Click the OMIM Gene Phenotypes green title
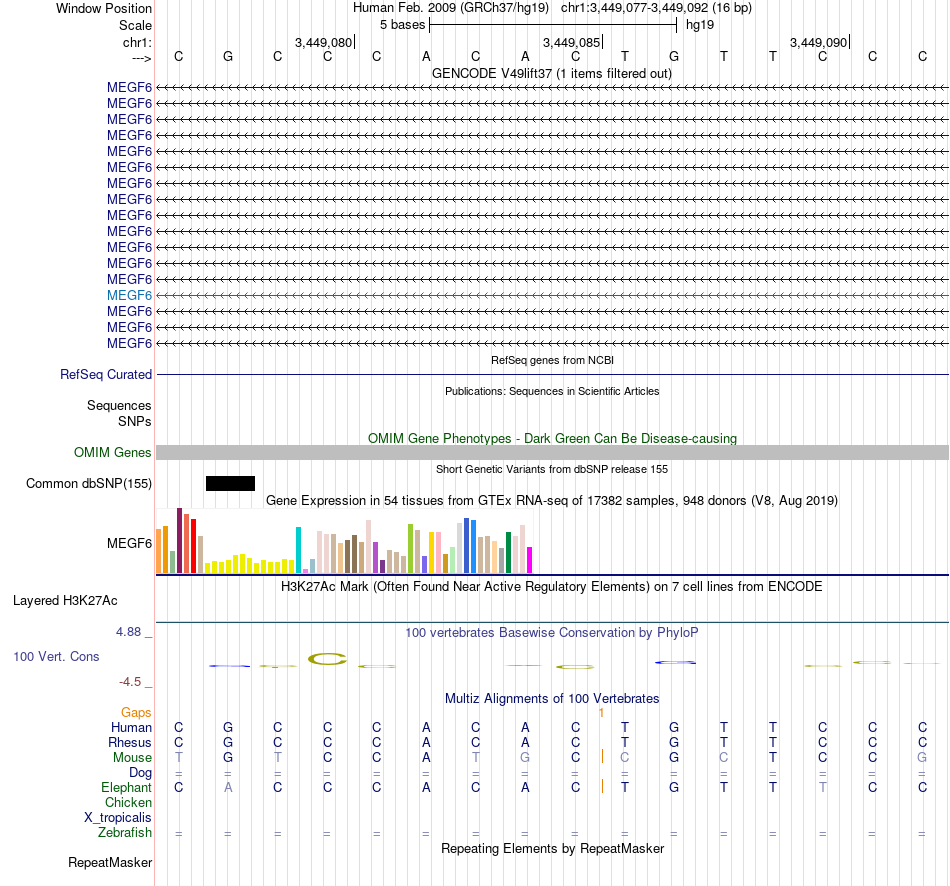Viewport: 950px width, 886px height. (552, 438)
